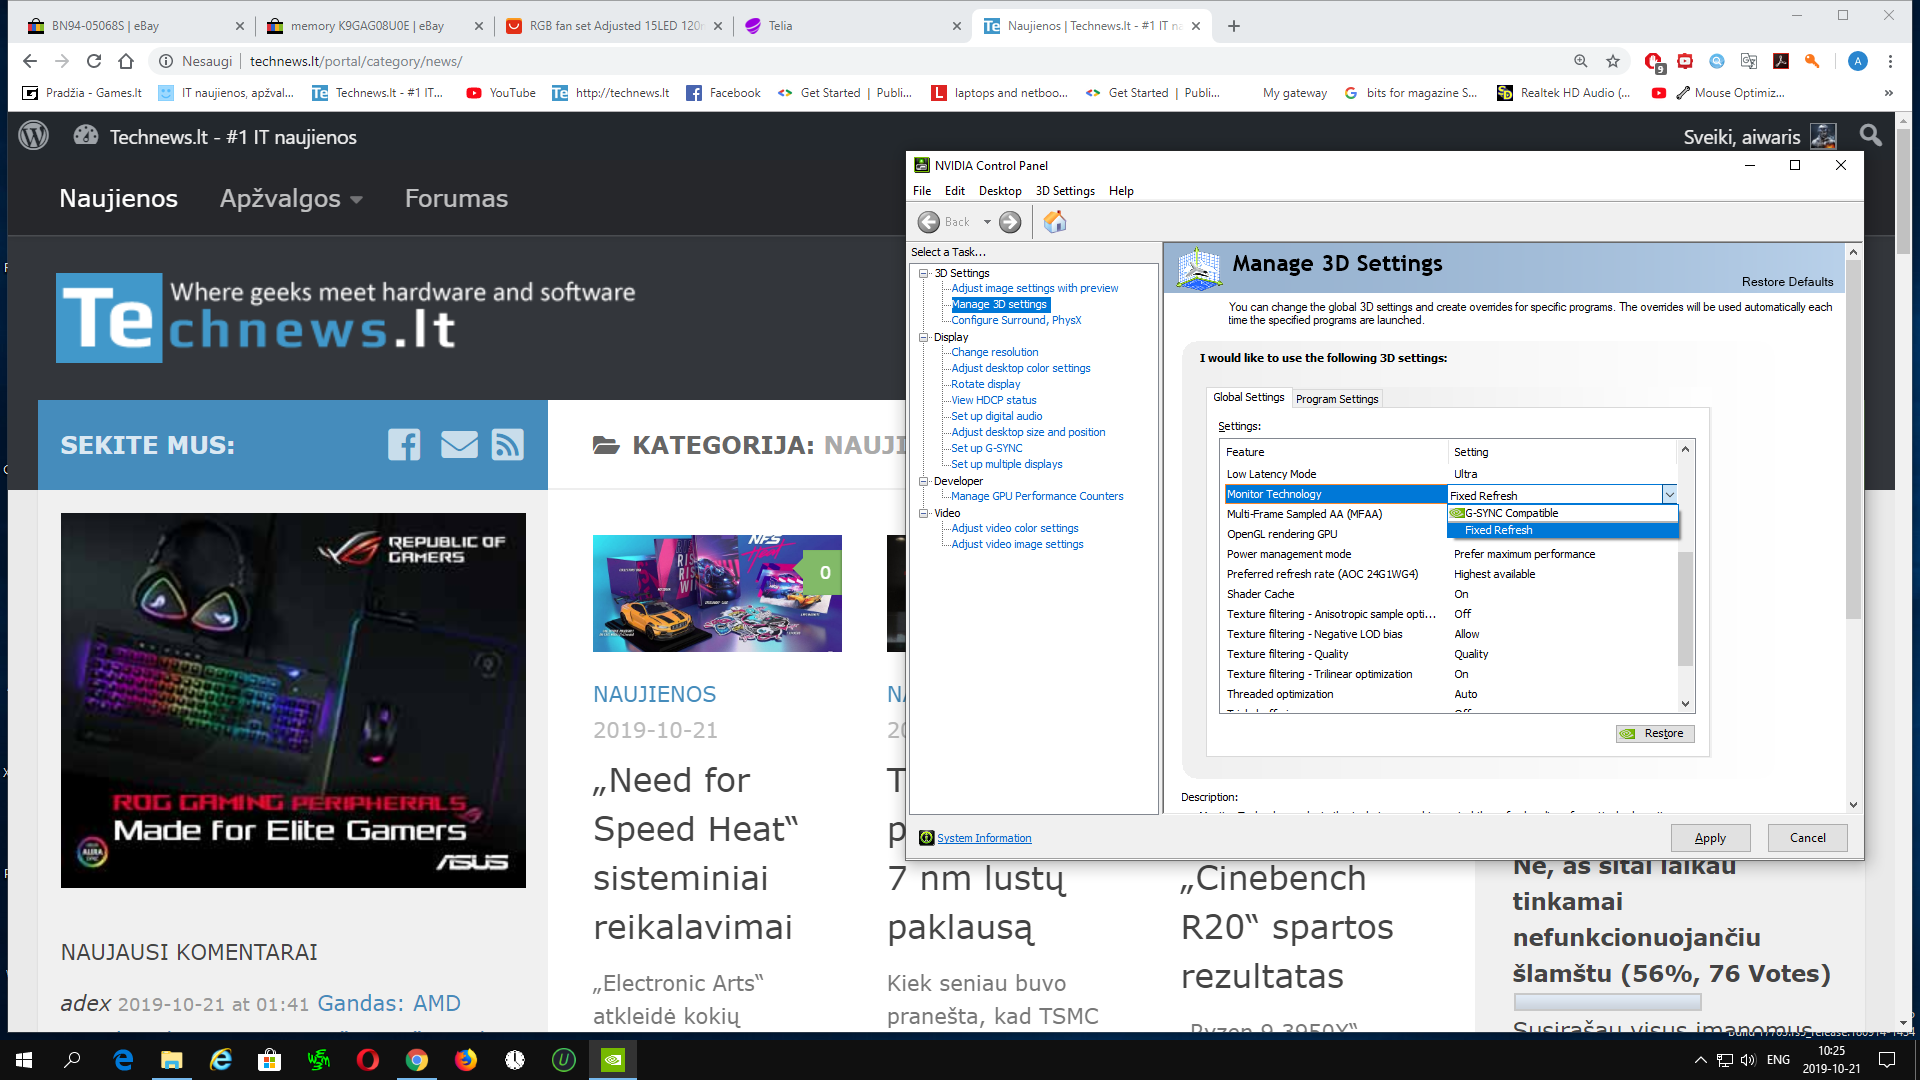The height and width of the screenshot is (1080, 1920).
Task: Toggle the Monitor Technology dropdown arrow
Action: 1669,495
